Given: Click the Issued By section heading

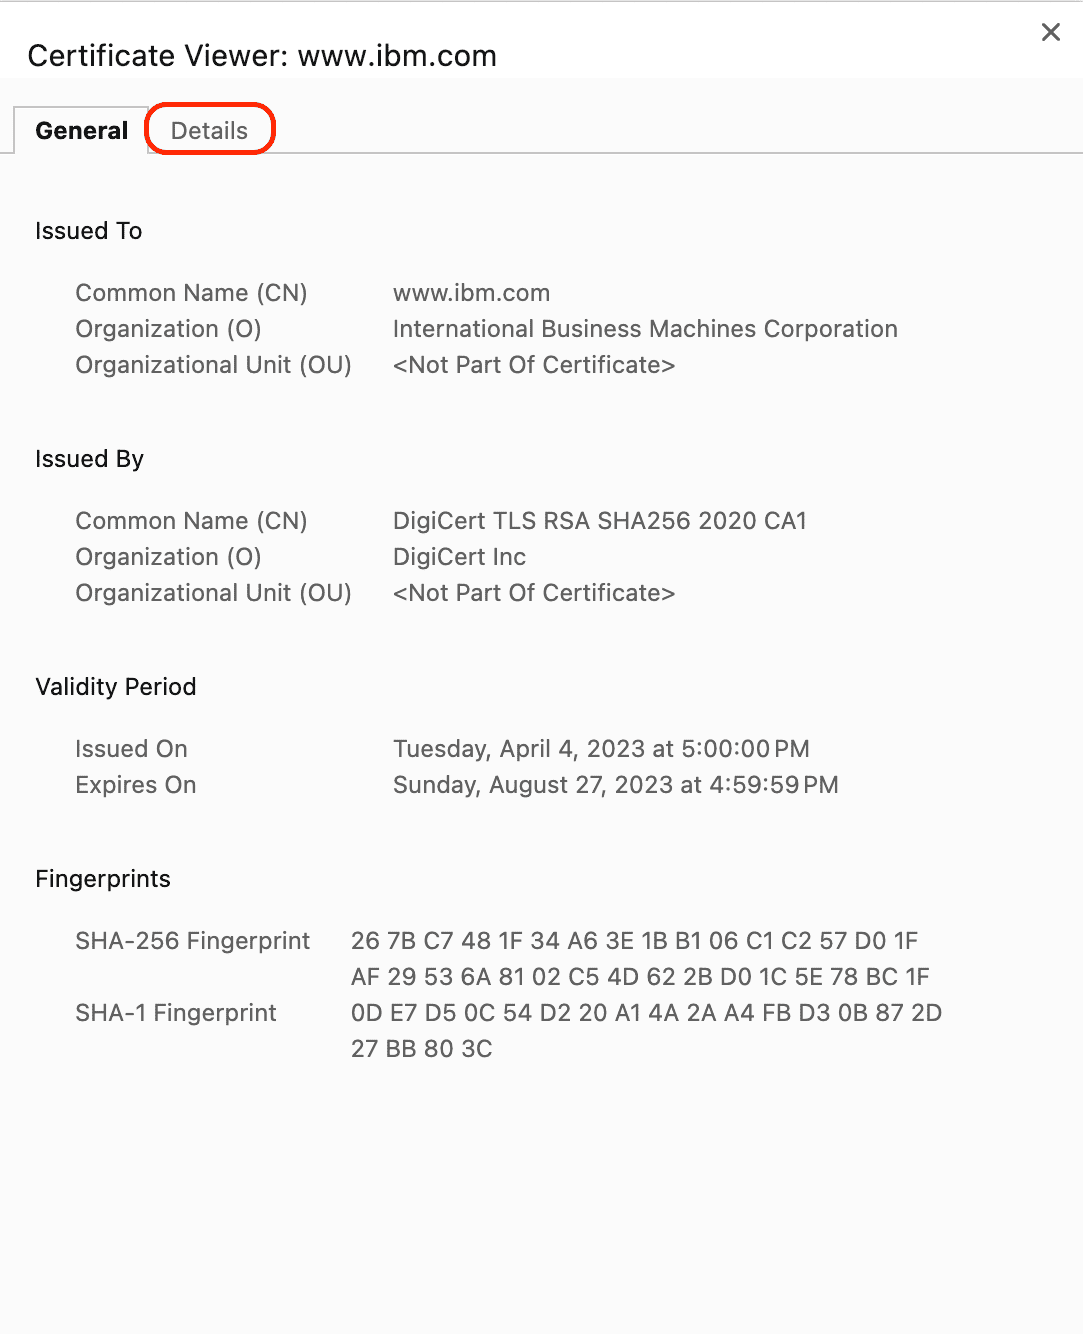Looking at the screenshot, I should click(x=89, y=459).
